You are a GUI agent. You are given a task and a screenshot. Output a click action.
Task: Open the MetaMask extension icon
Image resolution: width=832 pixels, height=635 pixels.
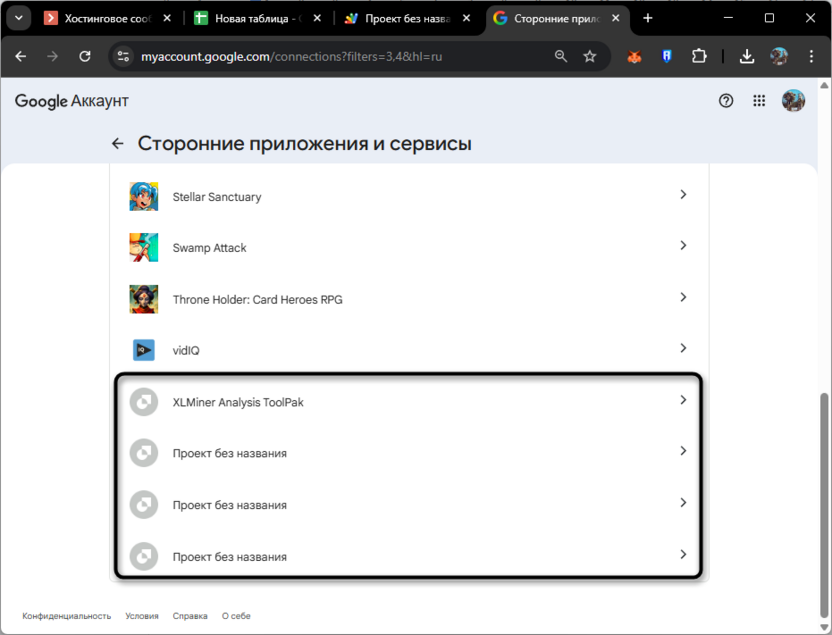pyautogui.click(x=634, y=57)
